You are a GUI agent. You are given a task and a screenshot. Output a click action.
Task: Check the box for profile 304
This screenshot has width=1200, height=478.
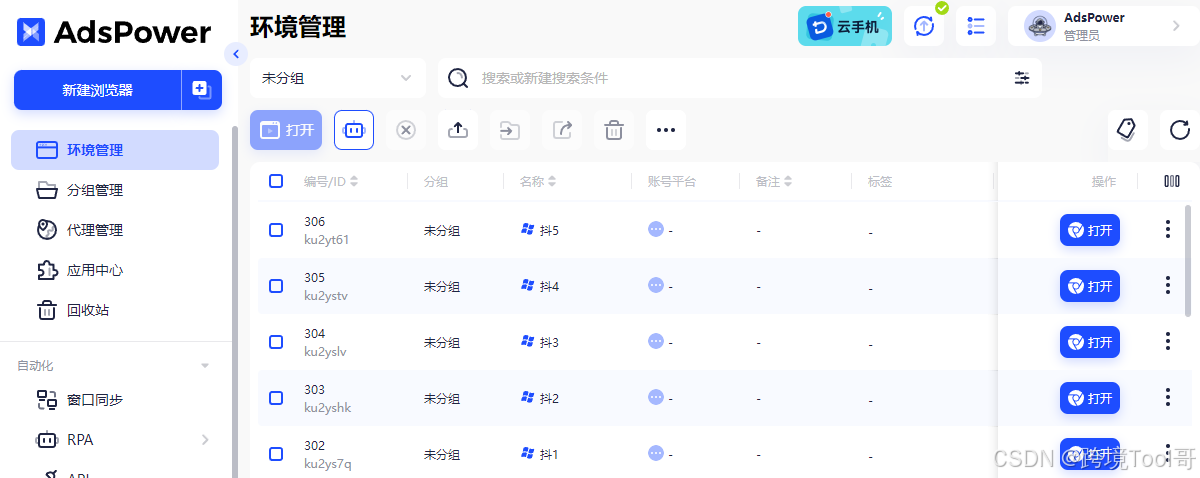[x=276, y=342]
